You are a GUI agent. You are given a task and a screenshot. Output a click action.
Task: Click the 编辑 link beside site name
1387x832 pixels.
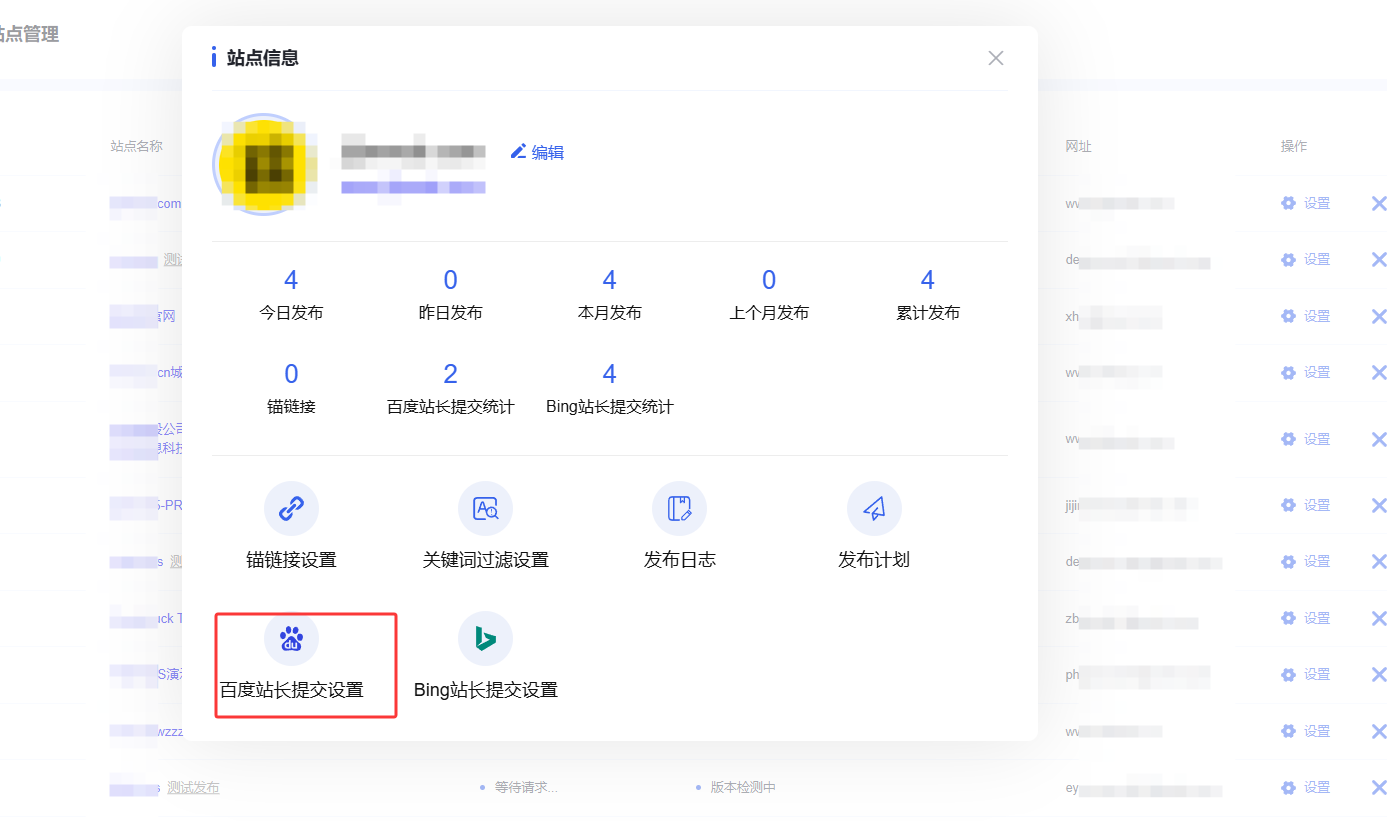538,152
